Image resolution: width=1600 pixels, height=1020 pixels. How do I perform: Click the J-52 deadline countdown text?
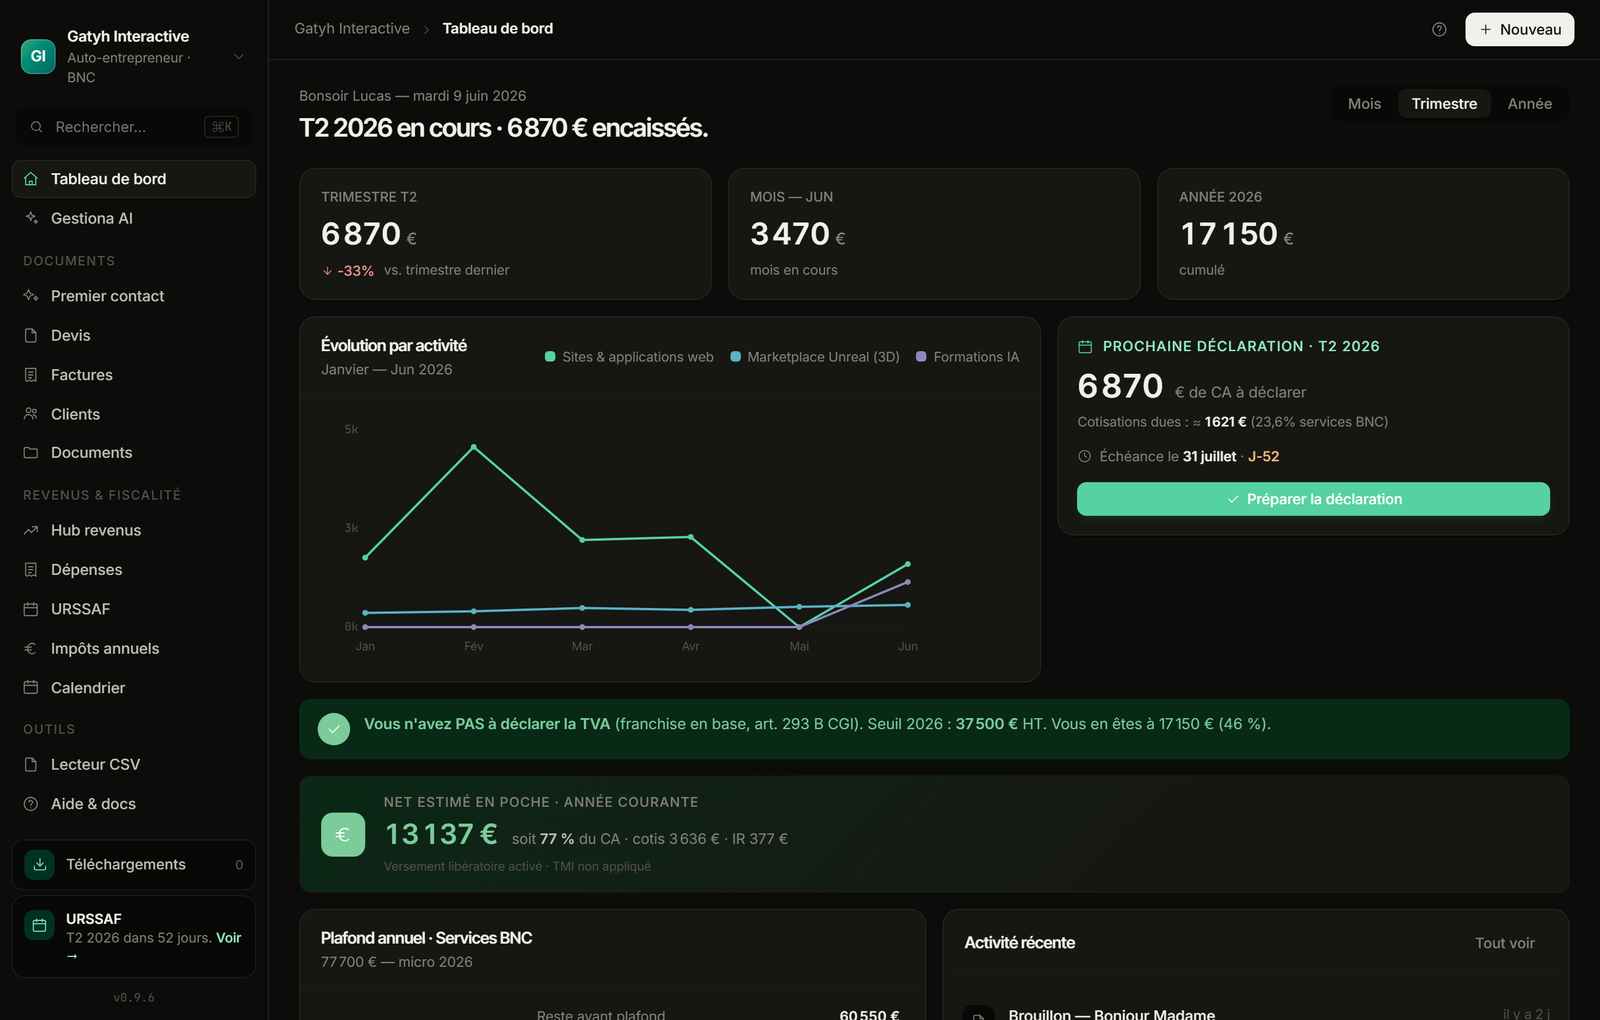(1264, 457)
